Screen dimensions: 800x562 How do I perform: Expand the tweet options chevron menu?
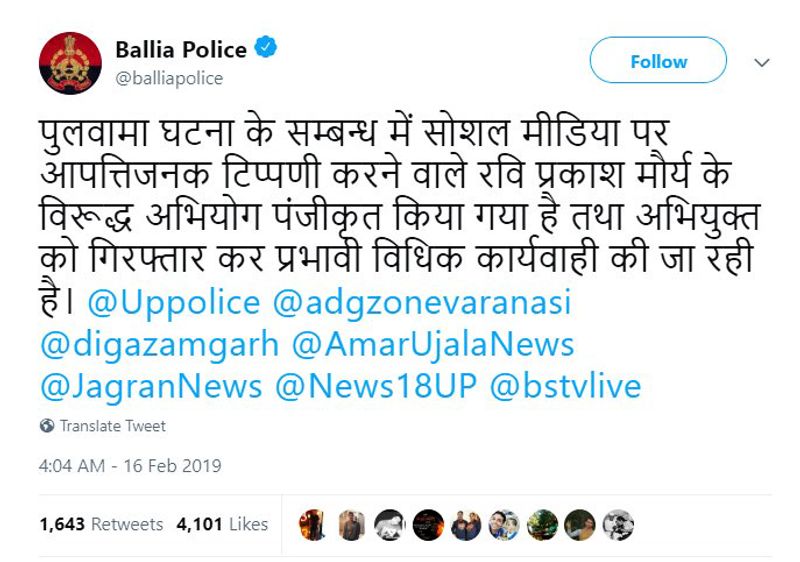tap(762, 63)
